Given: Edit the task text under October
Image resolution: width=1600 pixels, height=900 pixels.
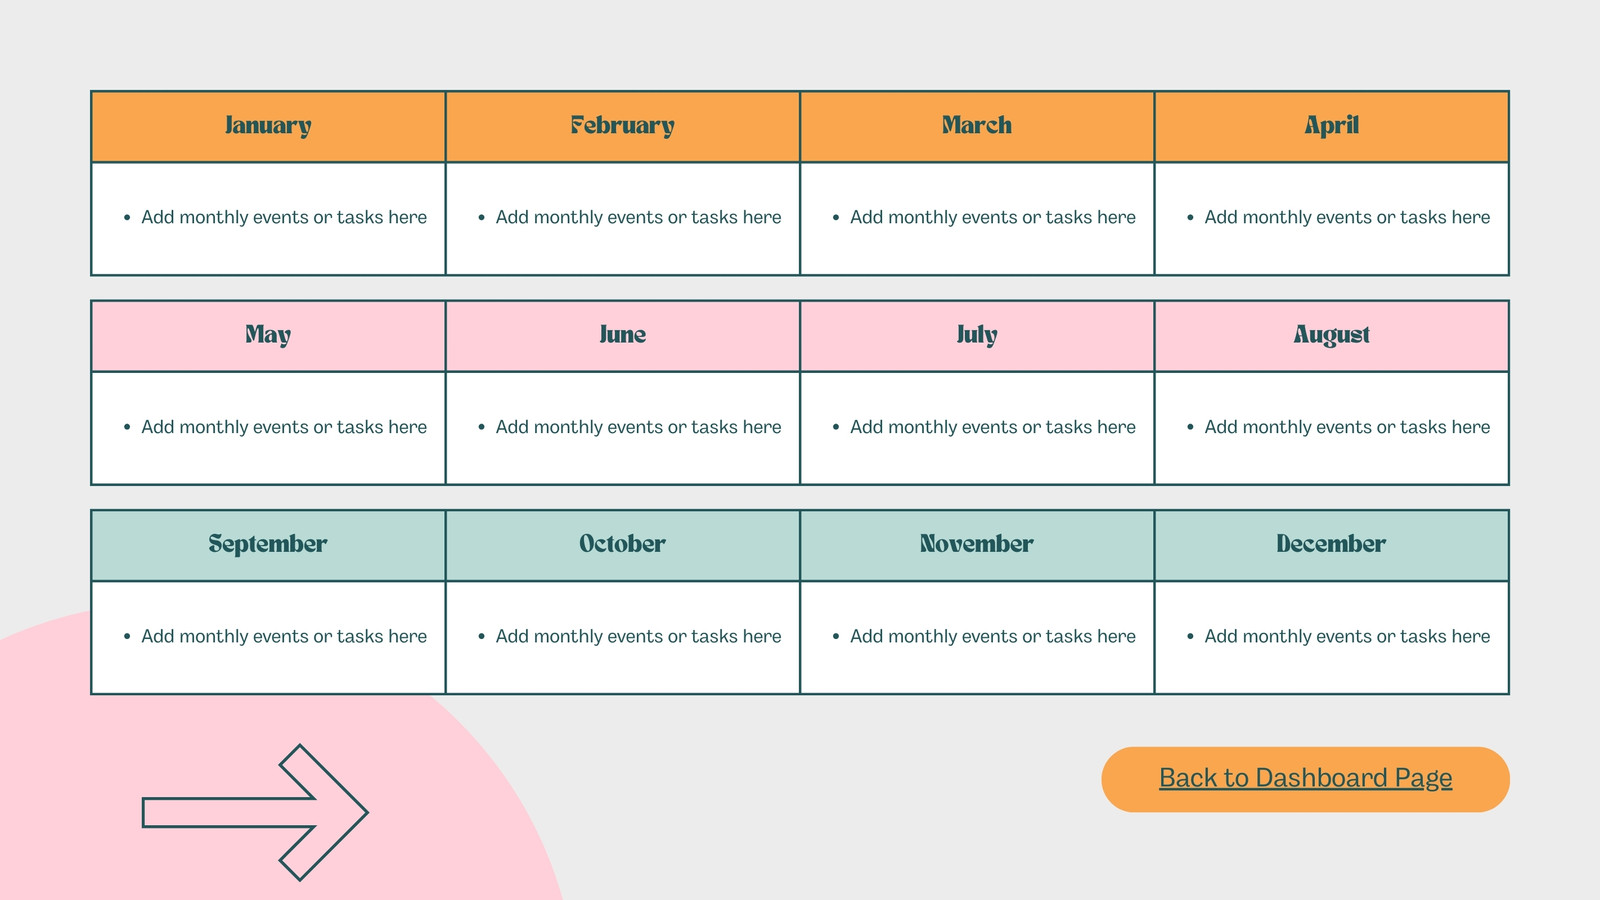Looking at the screenshot, I should click(x=638, y=636).
